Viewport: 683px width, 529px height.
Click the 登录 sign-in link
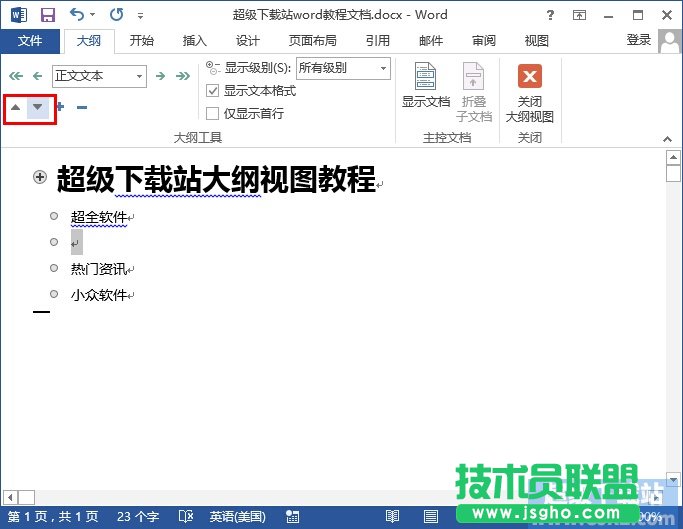[x=638, y=40]
